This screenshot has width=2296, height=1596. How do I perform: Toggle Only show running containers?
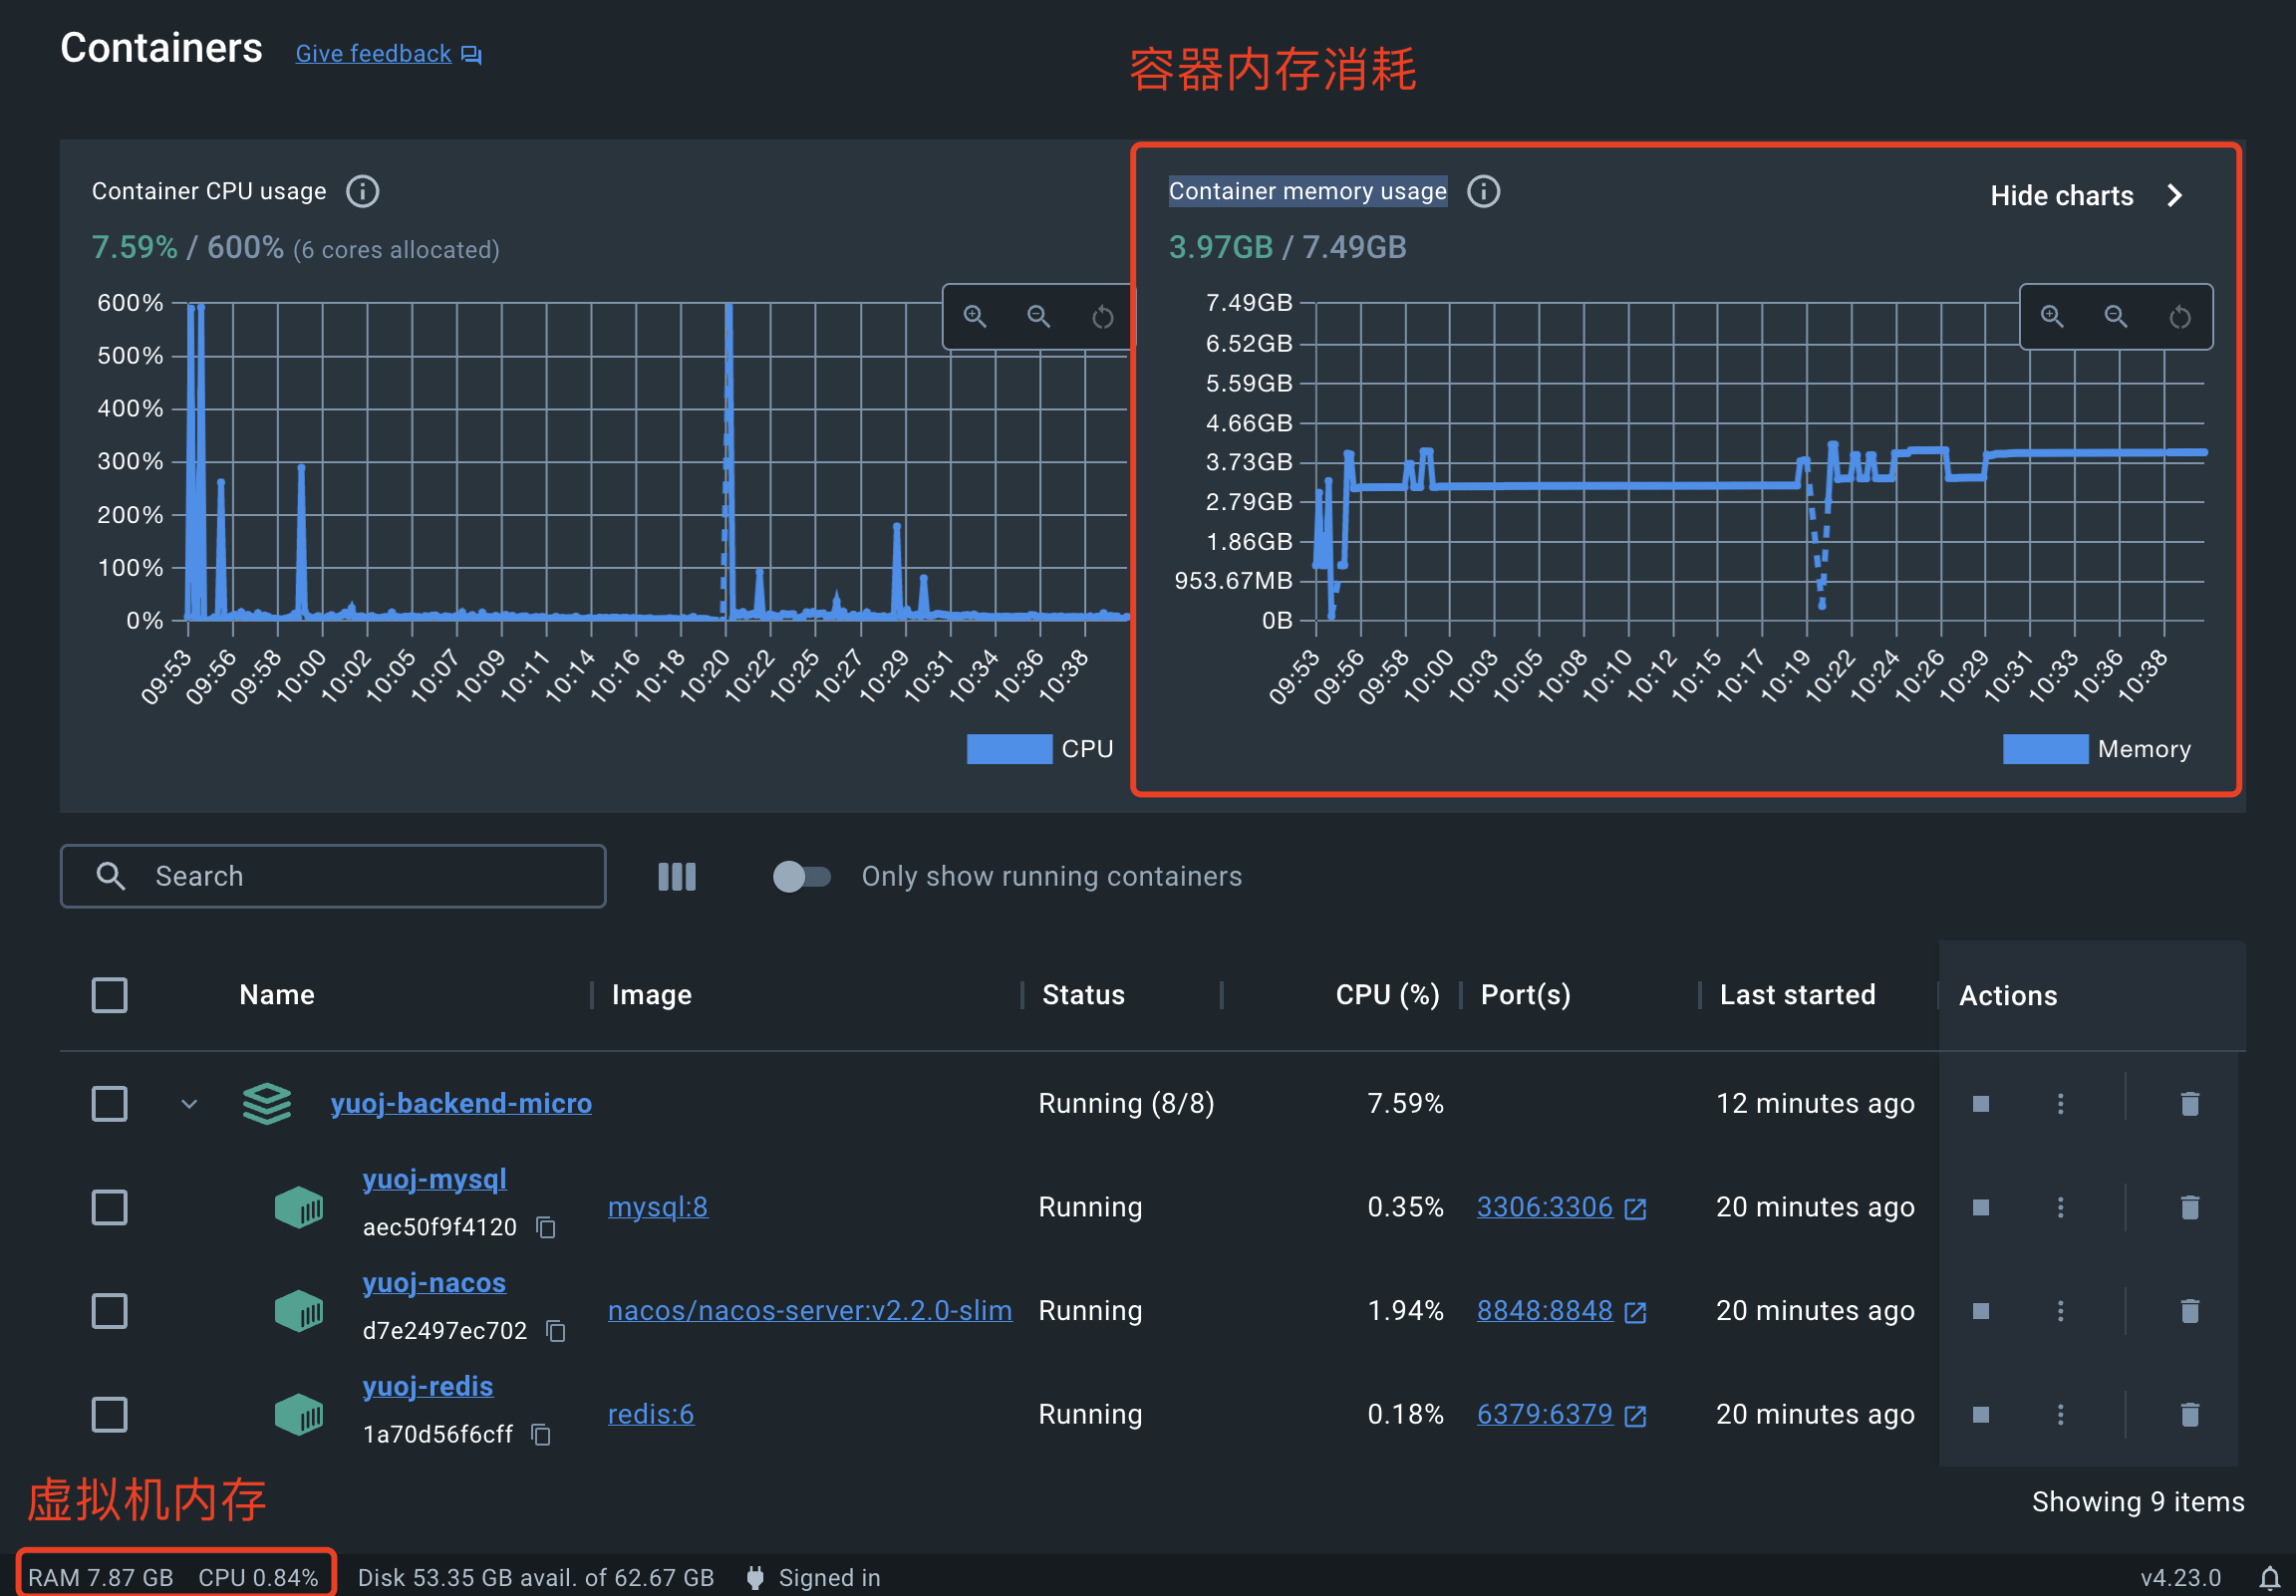click(x=801, y=876)
